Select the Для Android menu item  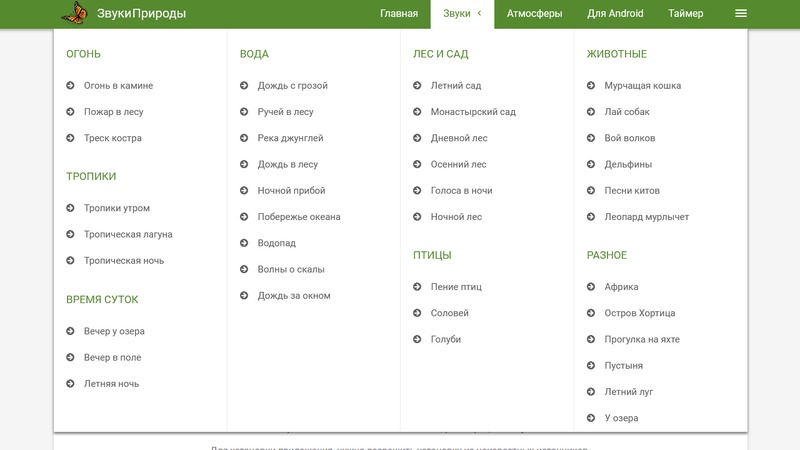[615, 14]
